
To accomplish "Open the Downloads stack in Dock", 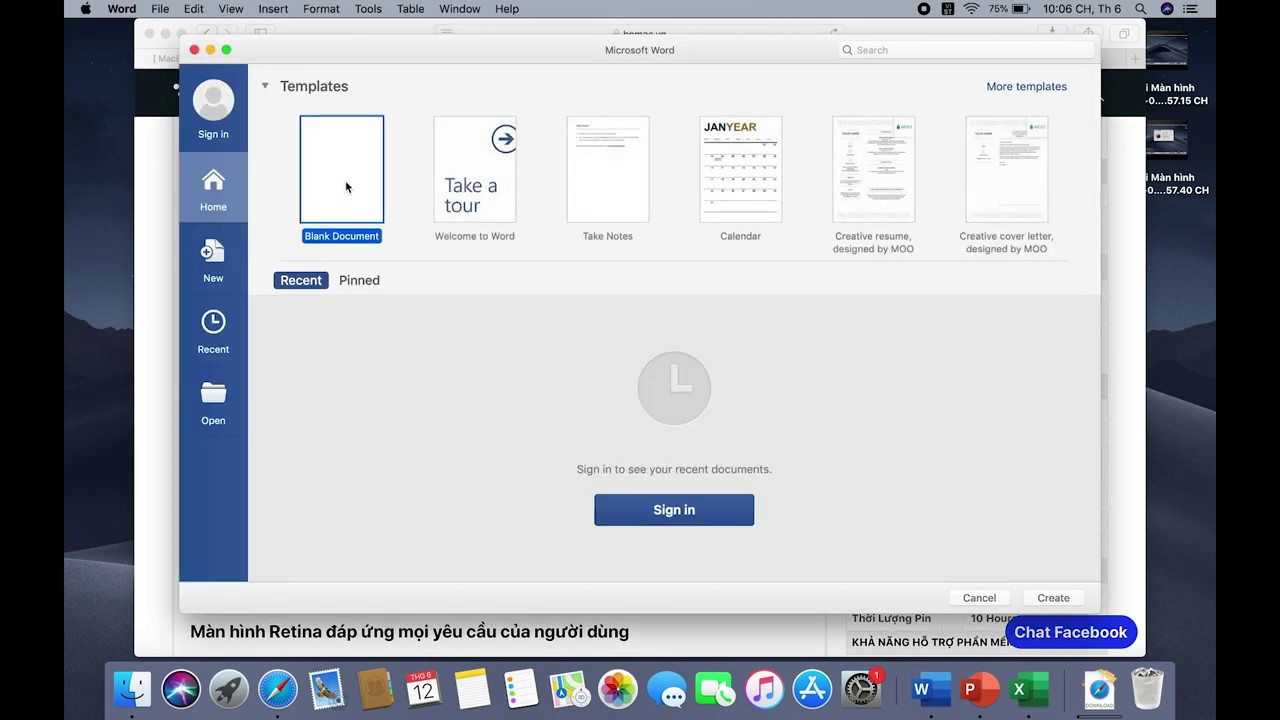I will point(1098,689).
